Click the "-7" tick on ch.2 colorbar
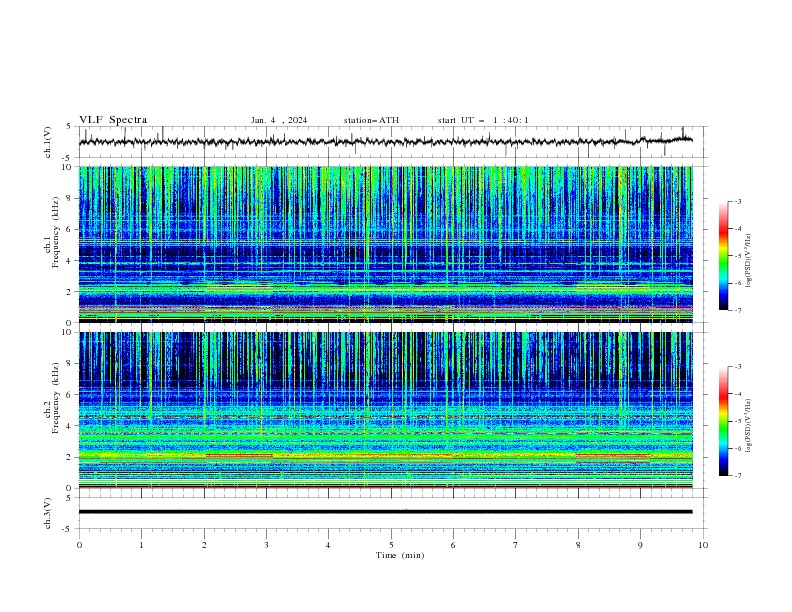Image resolution: width=792 pixels, height=612 pixels. pyautogui.click(x=738, y=475)
